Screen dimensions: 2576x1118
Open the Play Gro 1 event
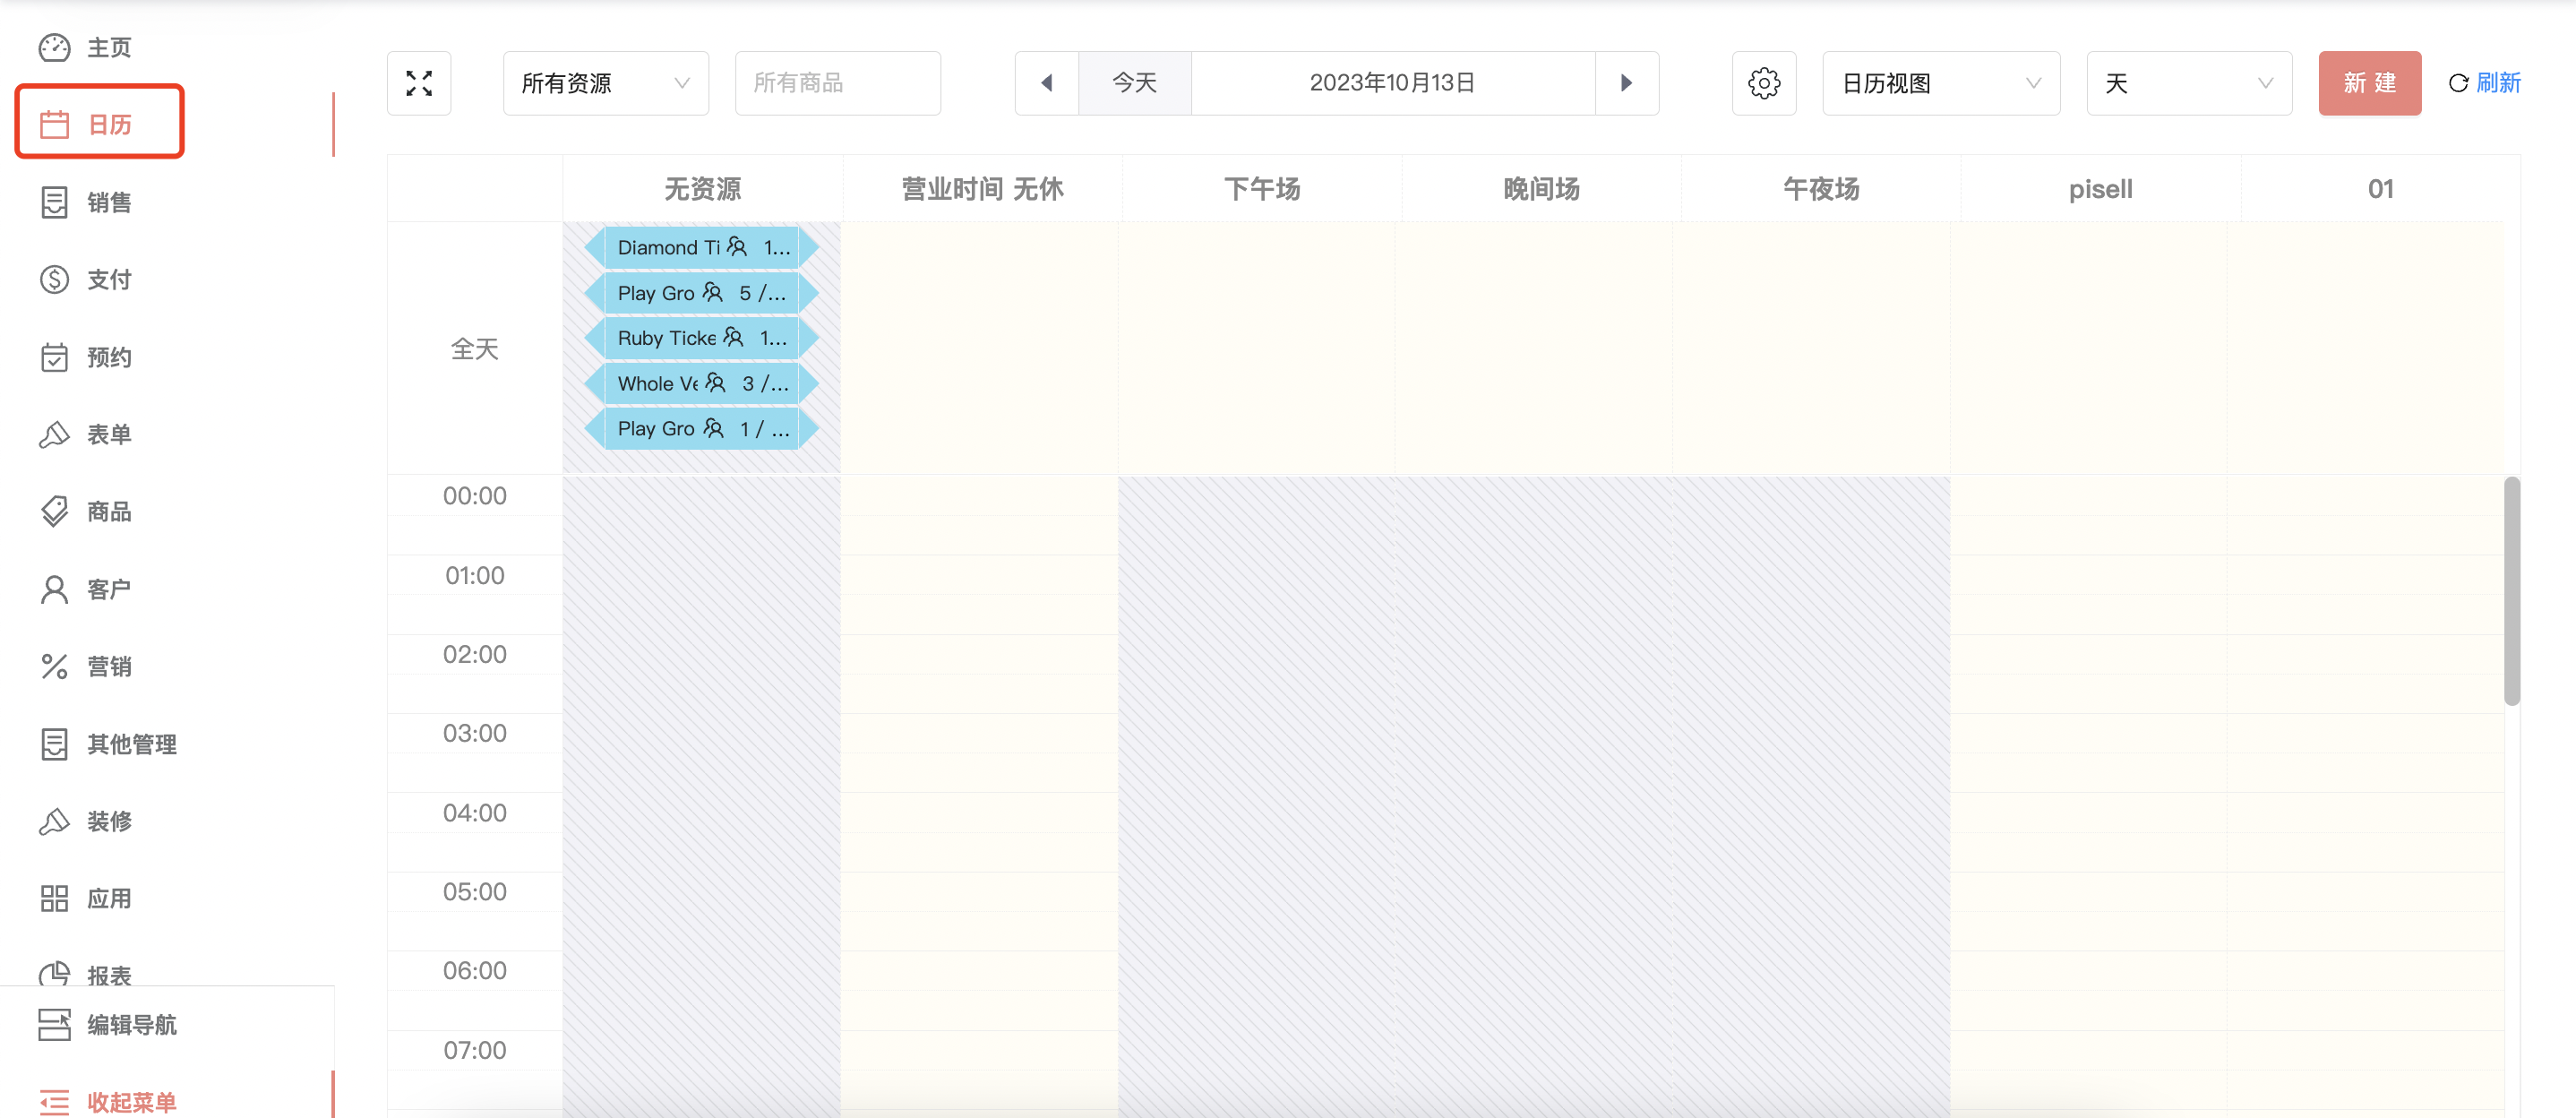pyautogui.click(x=702, y=428)
